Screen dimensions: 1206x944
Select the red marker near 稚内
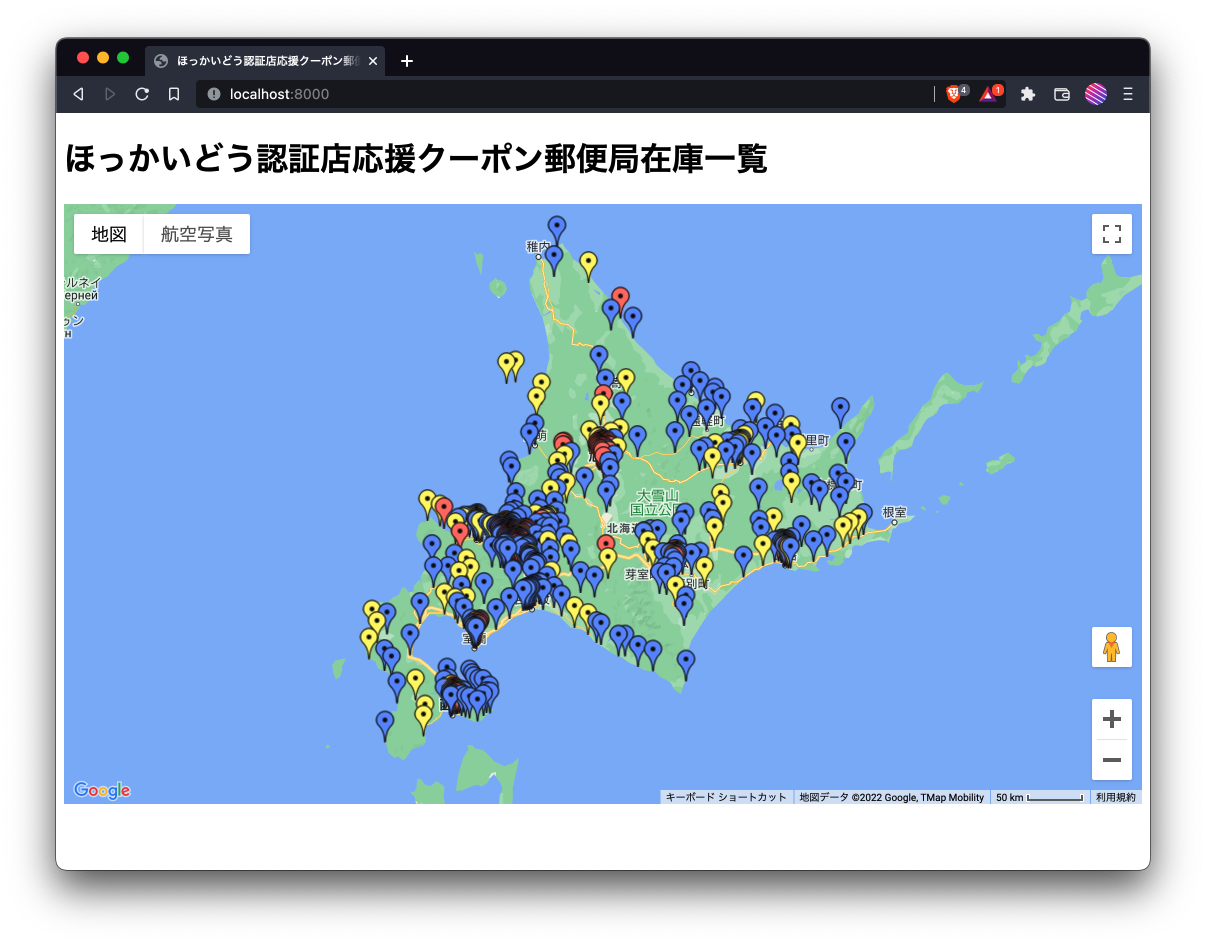click(x=622, y=297)
